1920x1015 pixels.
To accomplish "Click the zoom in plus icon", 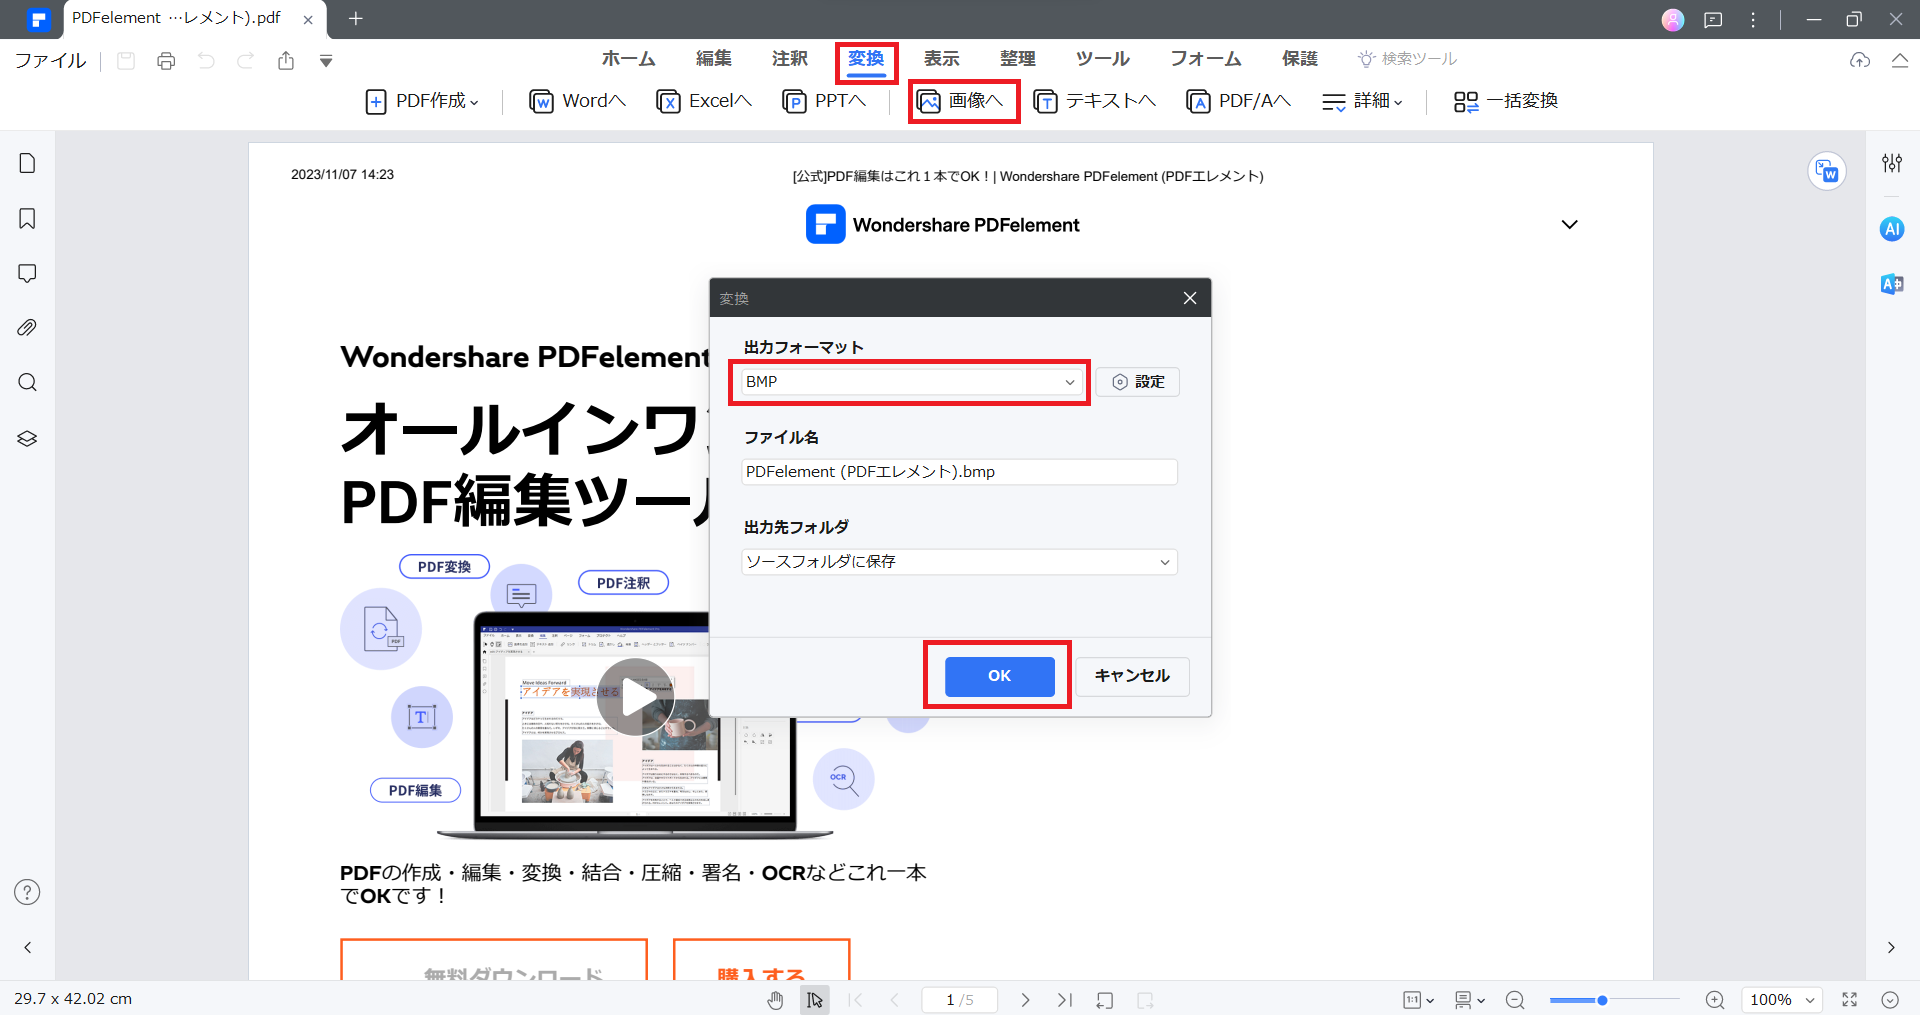I will 1715,1000.
